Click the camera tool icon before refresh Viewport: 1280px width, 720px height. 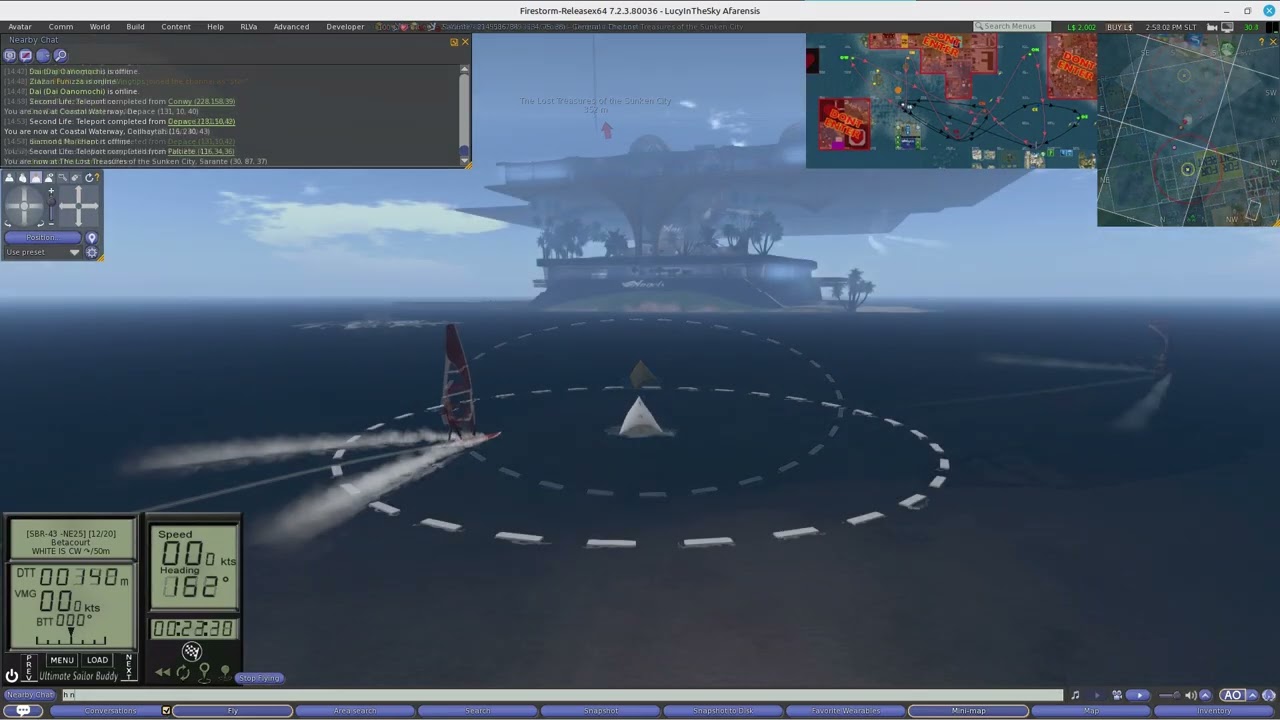point(75,178)
